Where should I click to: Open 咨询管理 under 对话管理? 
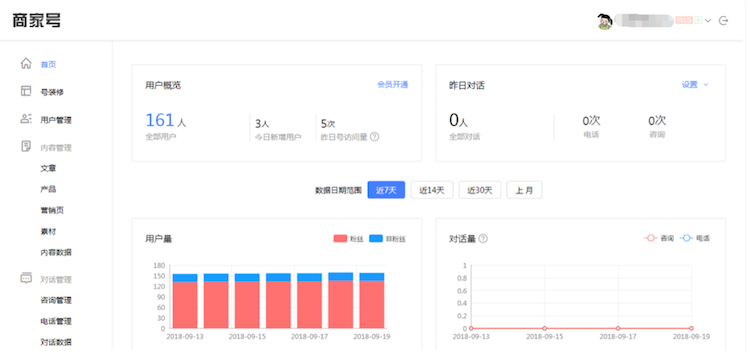point(56,300)
